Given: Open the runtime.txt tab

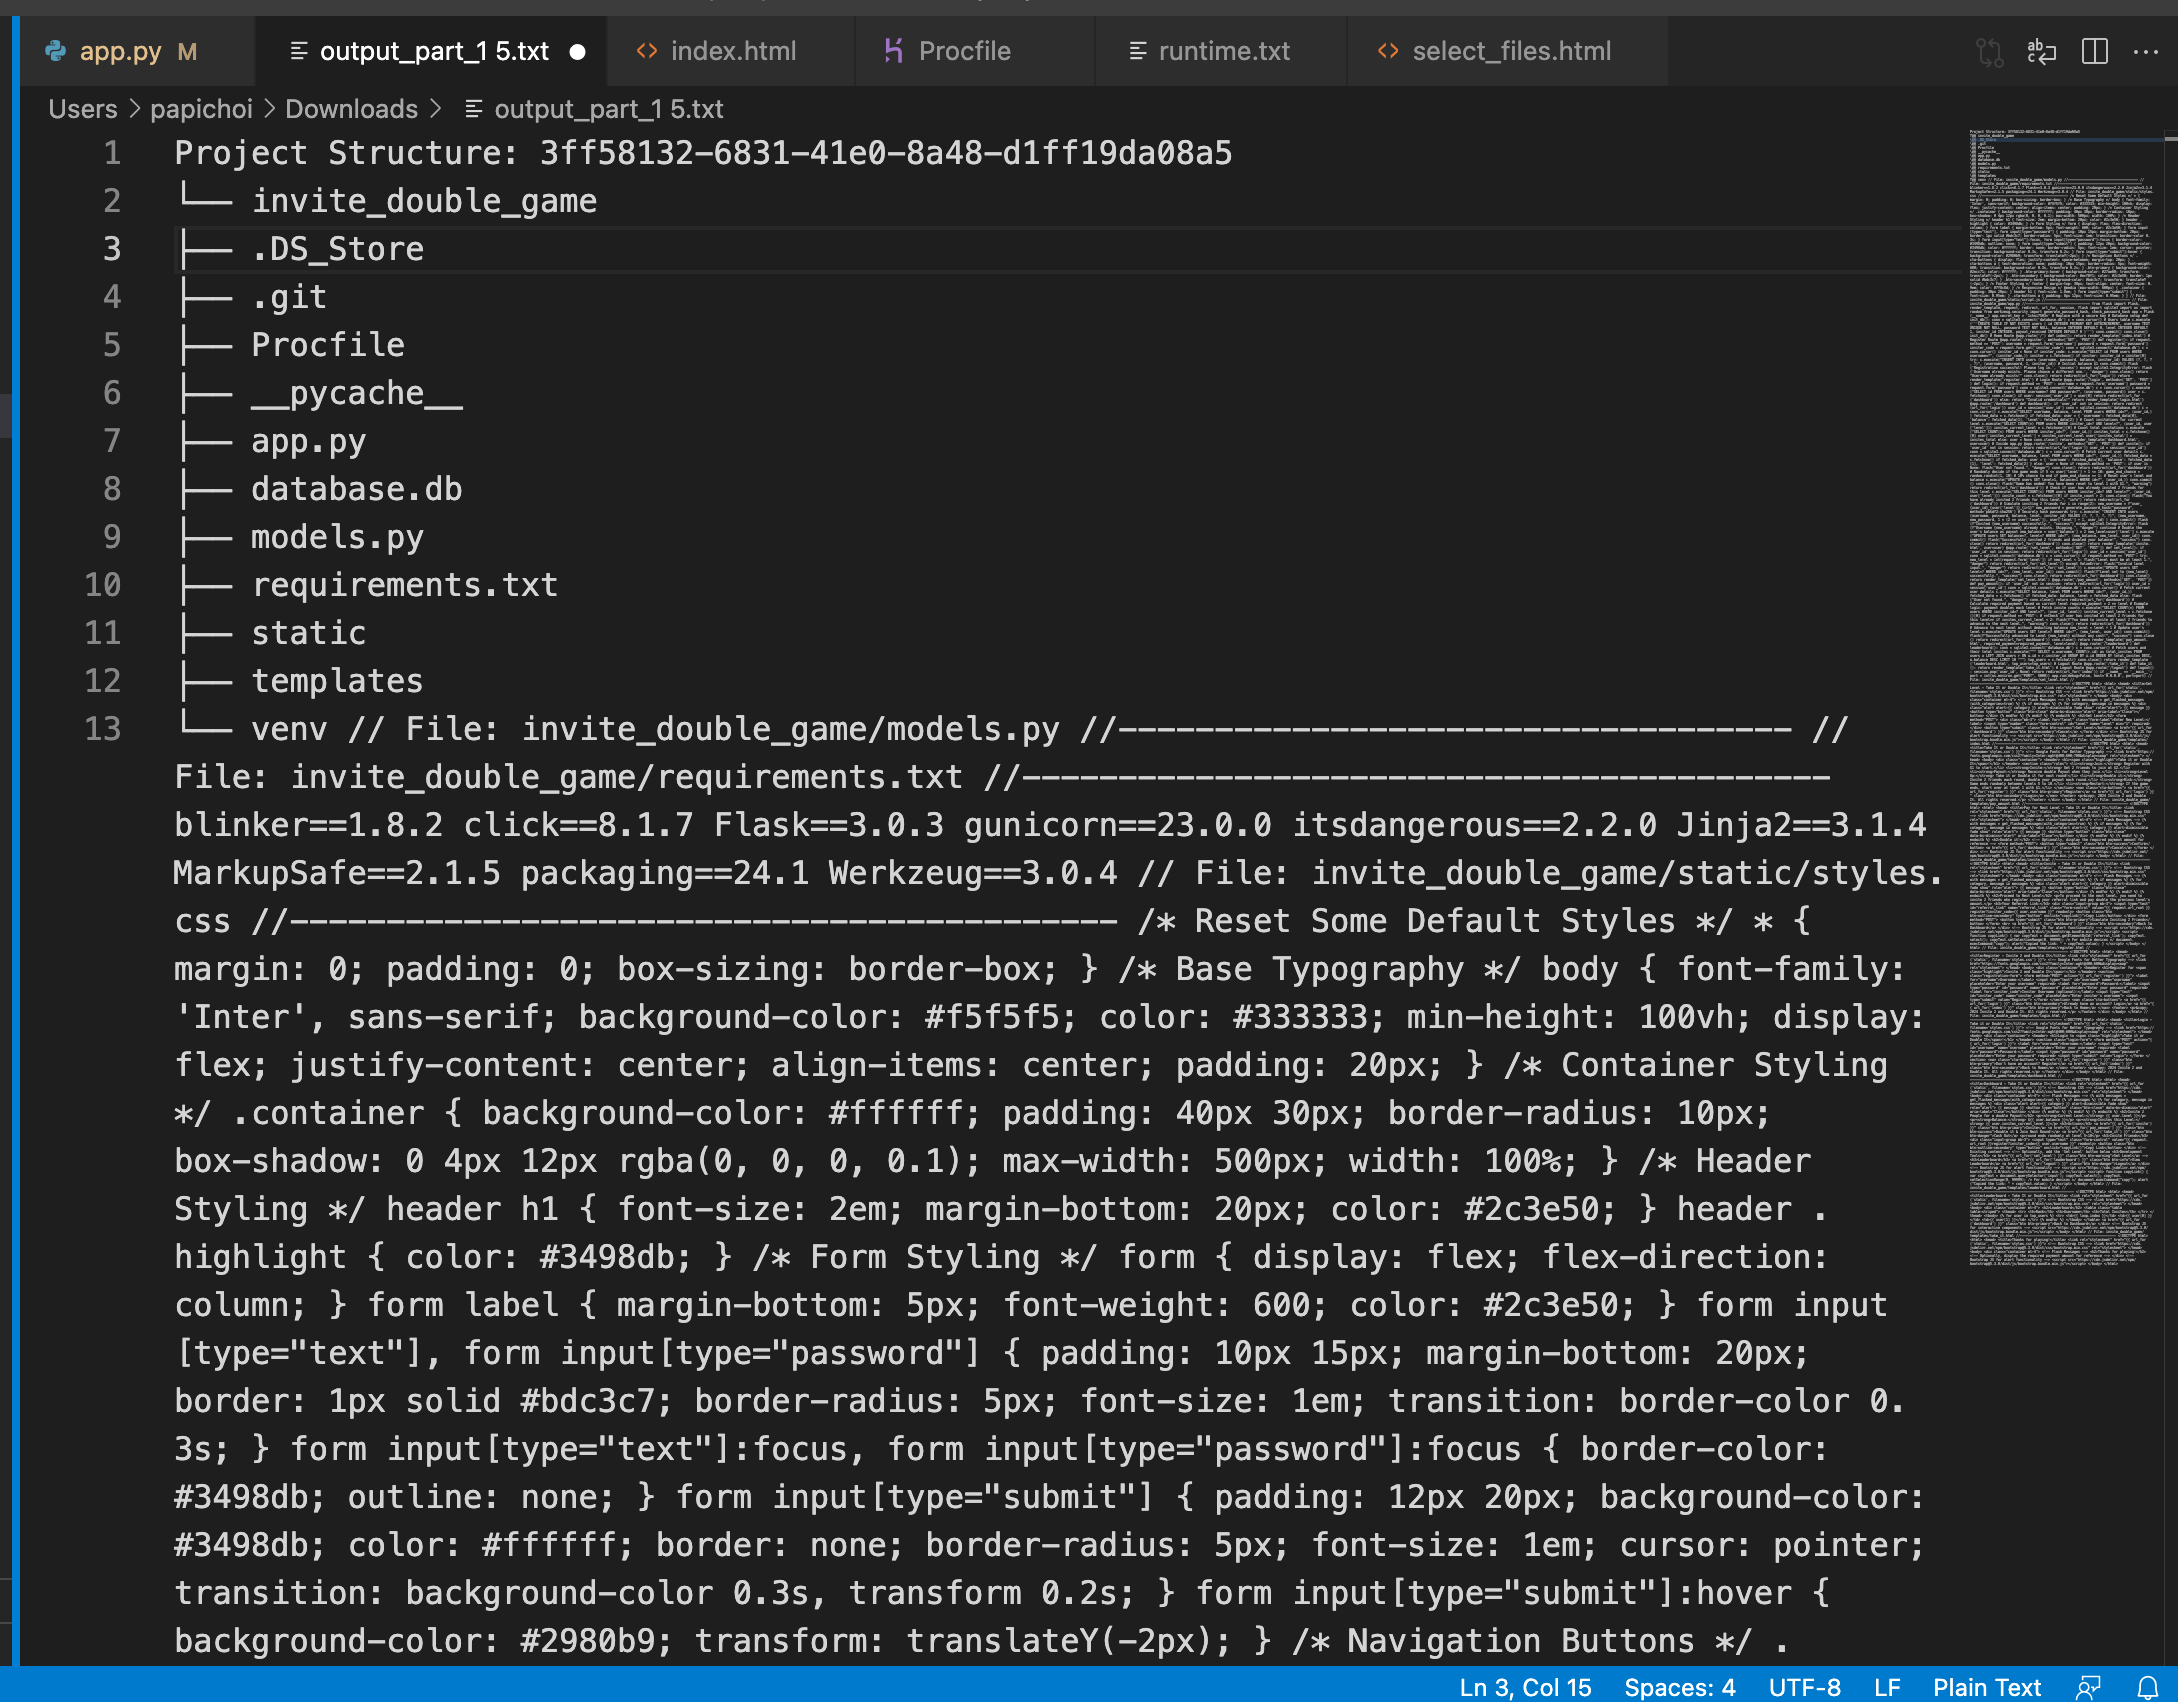Looking at the screenshot, I should click(1223, 51).
